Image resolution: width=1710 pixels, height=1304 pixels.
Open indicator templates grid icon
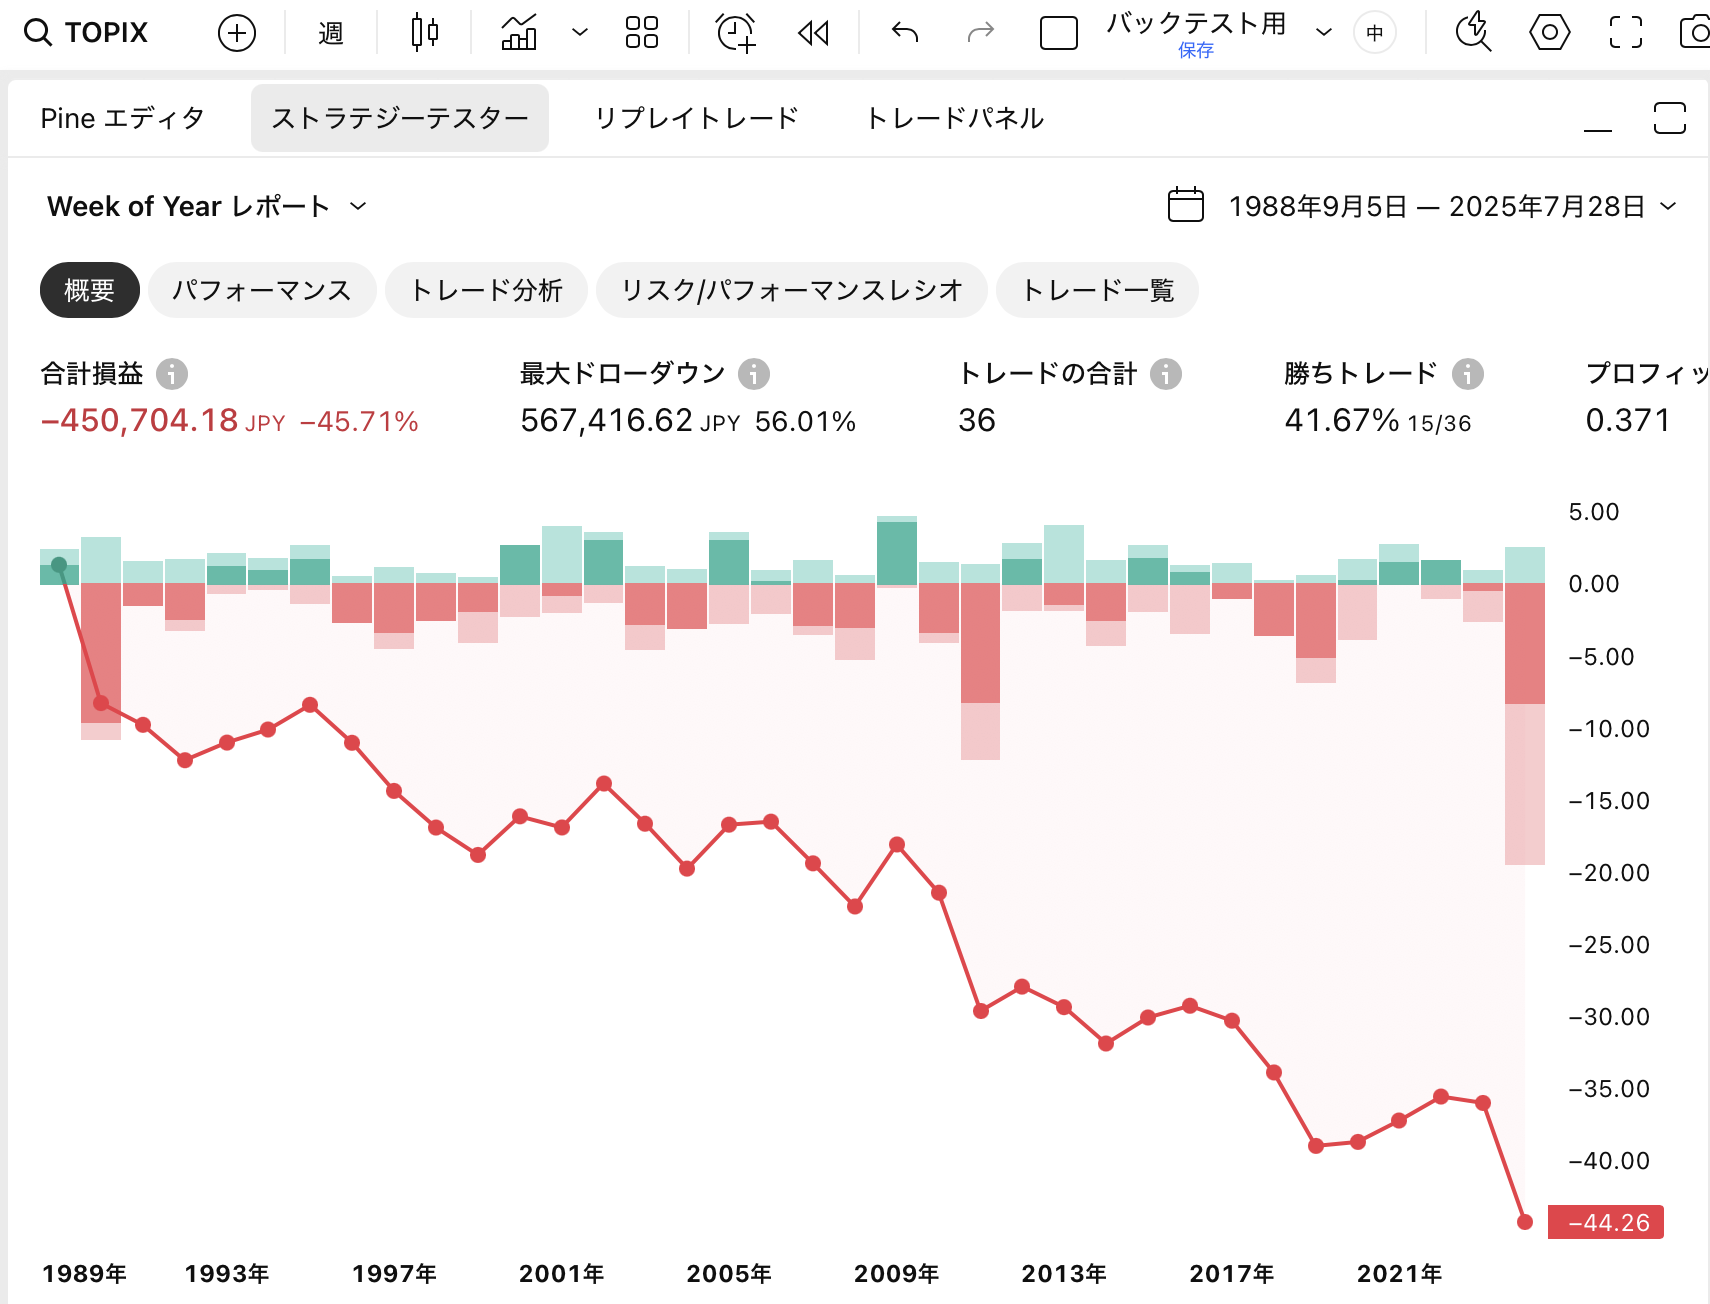(642, 33)
